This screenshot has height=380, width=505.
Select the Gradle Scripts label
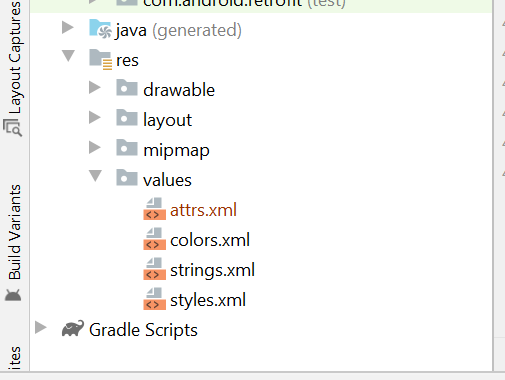pos(143,330)
